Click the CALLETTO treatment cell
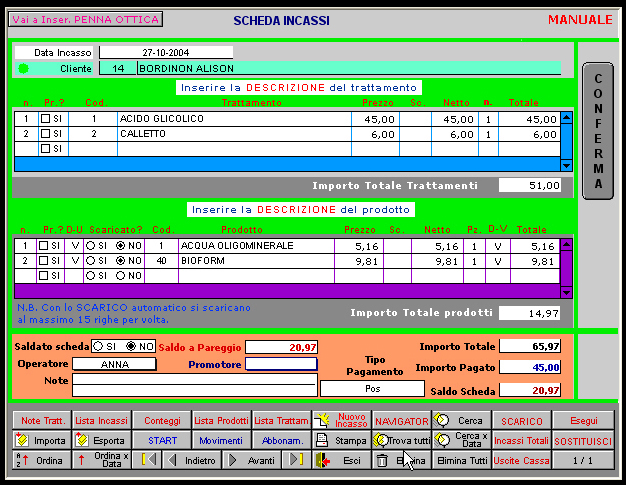 pos(234,134)
